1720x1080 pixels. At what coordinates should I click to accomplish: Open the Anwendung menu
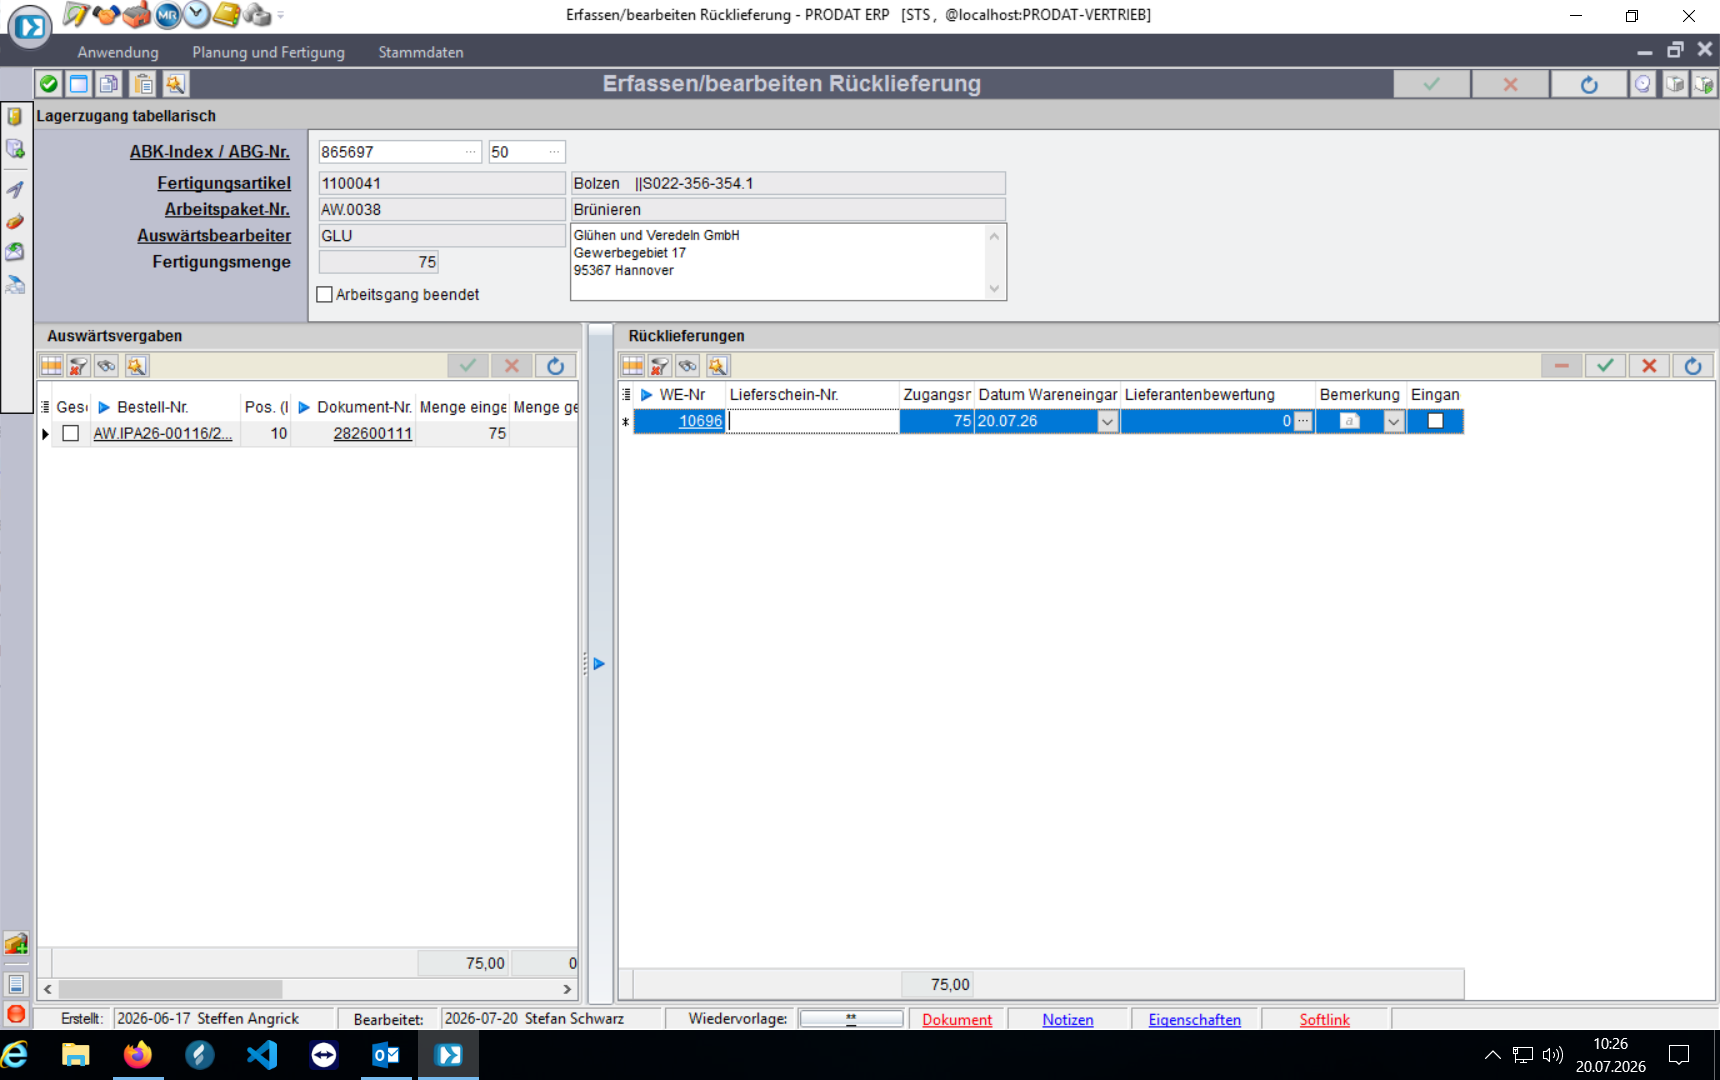coord(118,52)
